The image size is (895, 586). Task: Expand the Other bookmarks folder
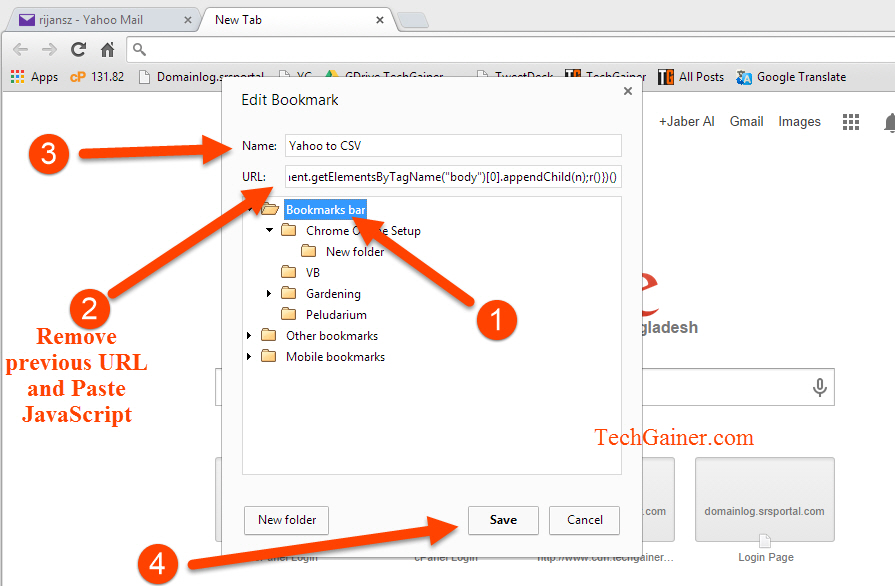pos(247,335)
